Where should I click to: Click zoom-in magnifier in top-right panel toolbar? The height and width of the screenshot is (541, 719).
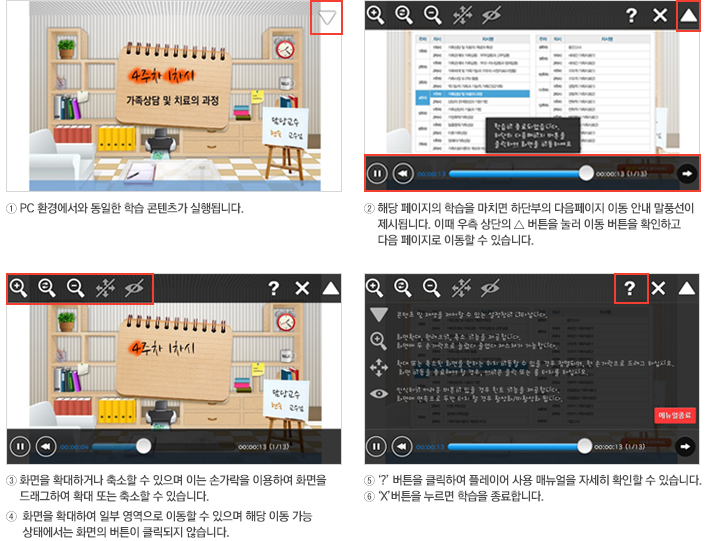pyautogui.click(x=375, y=15)
